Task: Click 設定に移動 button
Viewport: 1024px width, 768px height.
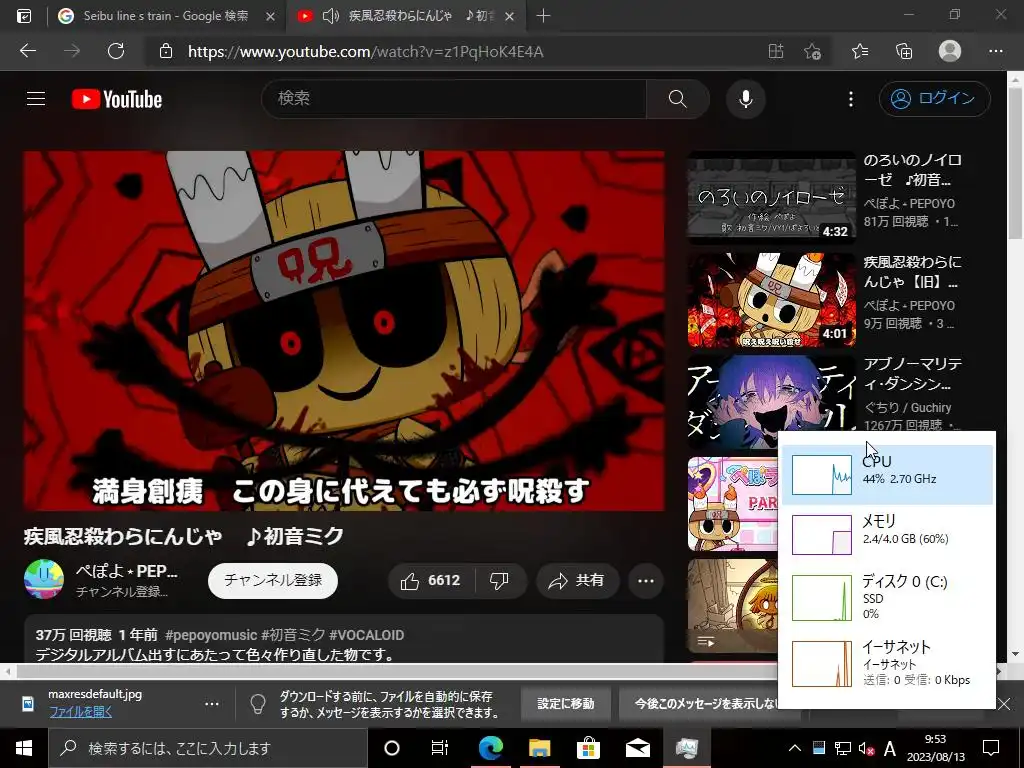Action: (566, 703)
